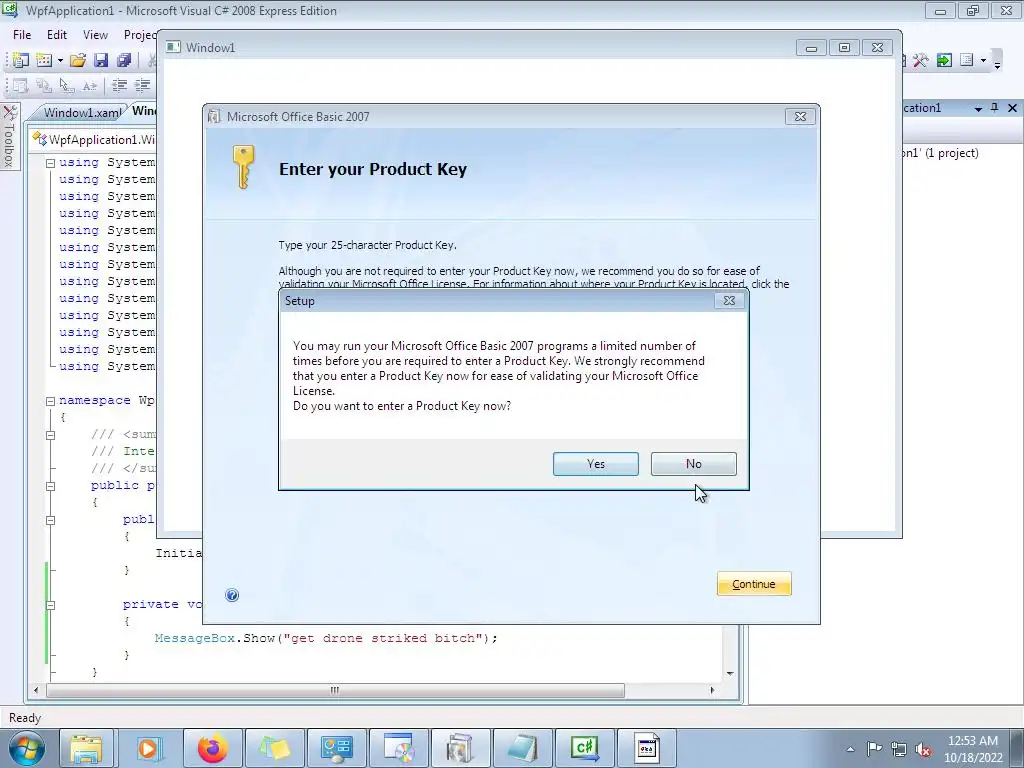Click the green arrow toolbar icon
Image resolution: width=1024 pixels, height=768 pixels.
click(944, 61)
